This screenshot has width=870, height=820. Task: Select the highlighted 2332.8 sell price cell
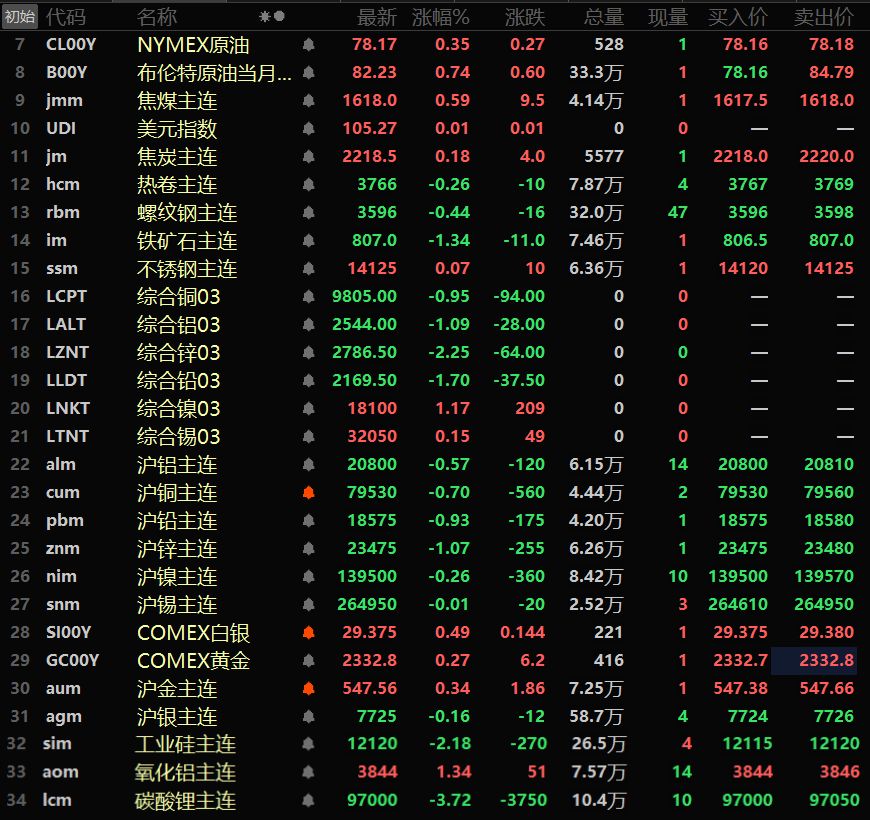(825, 661)
